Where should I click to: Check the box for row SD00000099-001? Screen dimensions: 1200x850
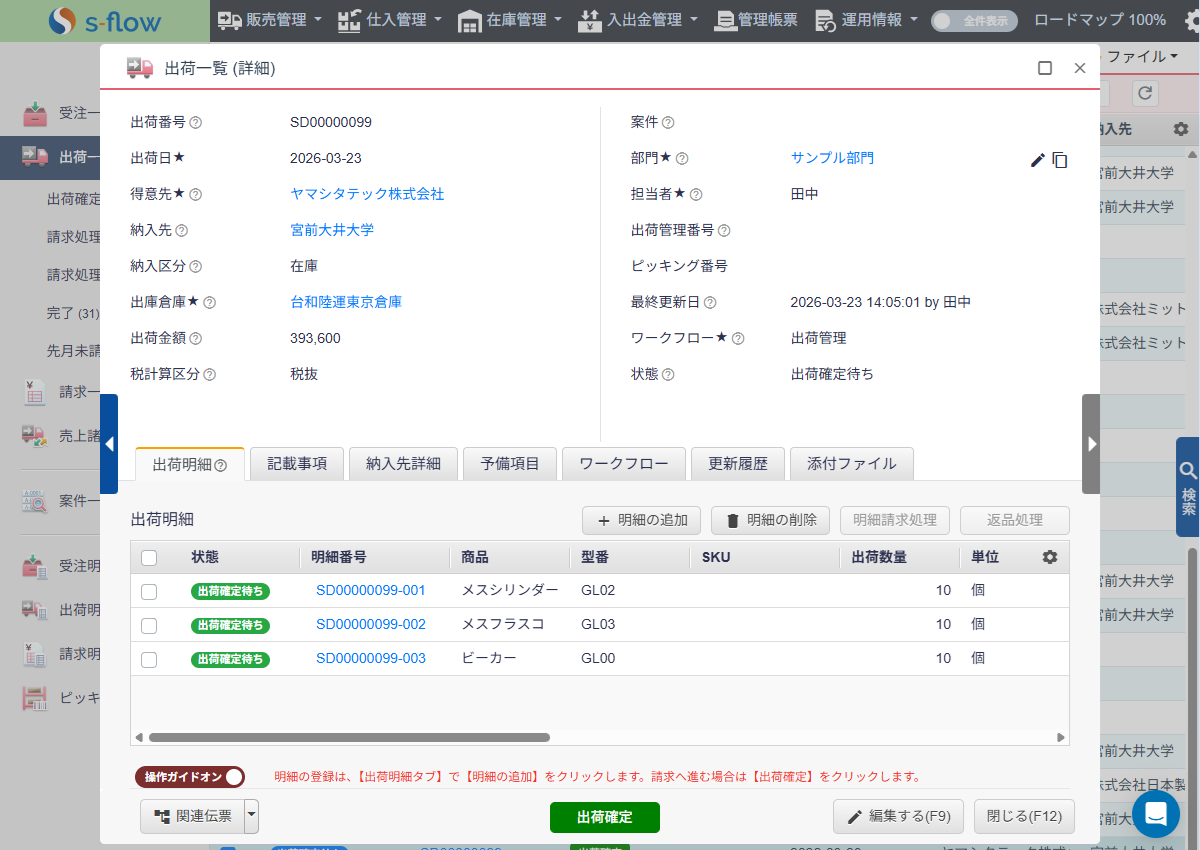pyautogui.click(x=149, y=591)
